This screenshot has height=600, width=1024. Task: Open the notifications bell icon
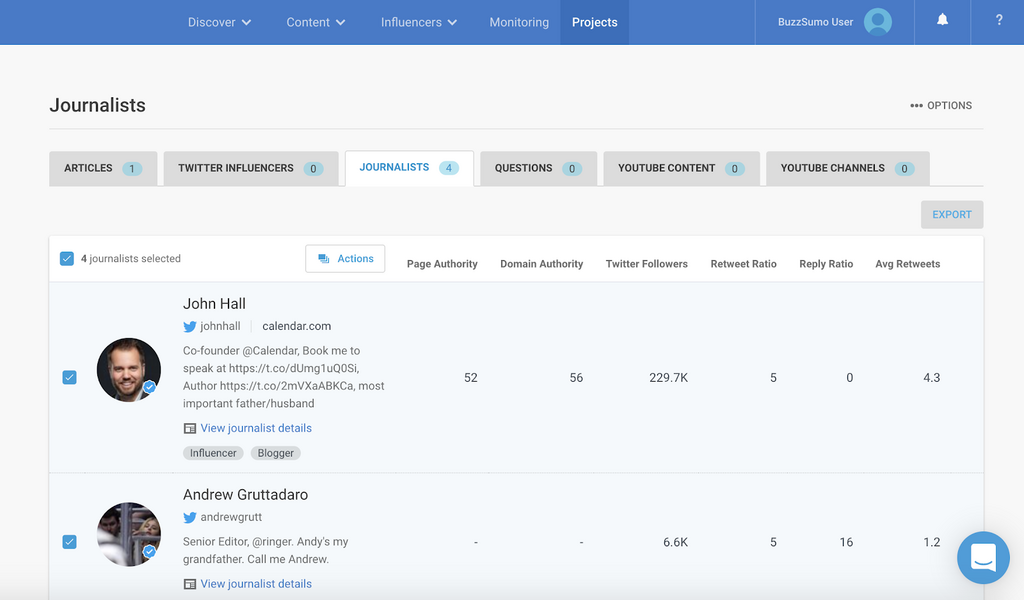click(x=942, y=21)
